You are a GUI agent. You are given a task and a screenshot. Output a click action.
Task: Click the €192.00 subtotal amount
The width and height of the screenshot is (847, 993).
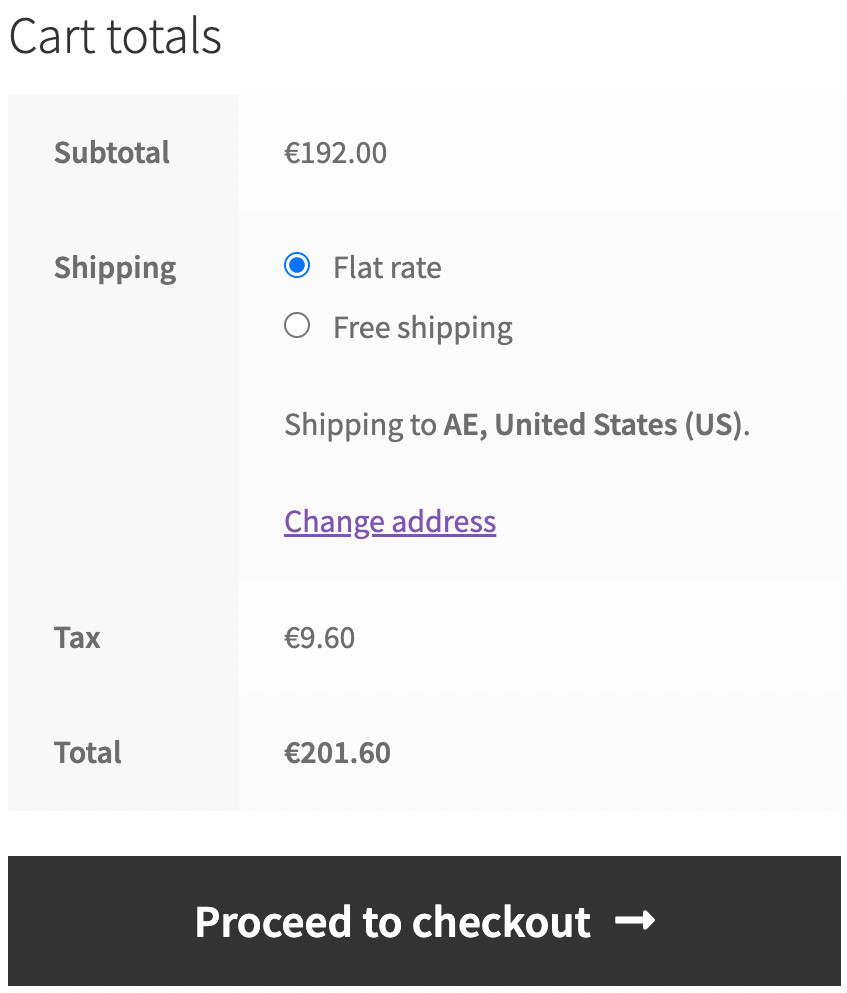[x=336, y=152]
